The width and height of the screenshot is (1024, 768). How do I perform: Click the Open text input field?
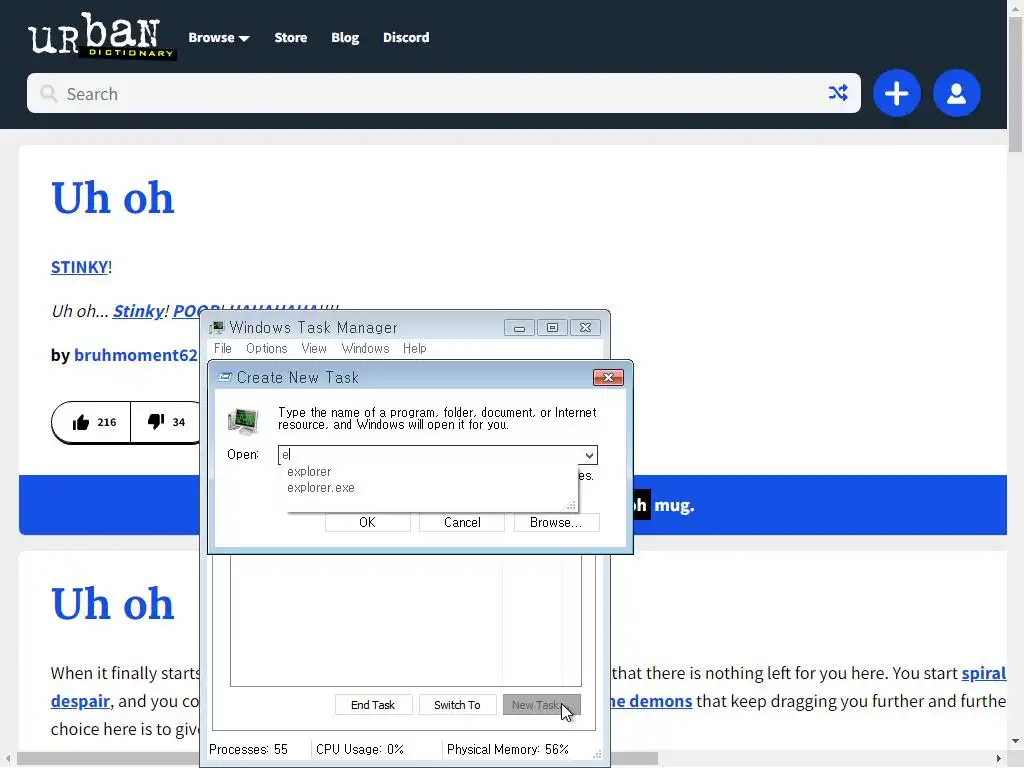[431, 455]
